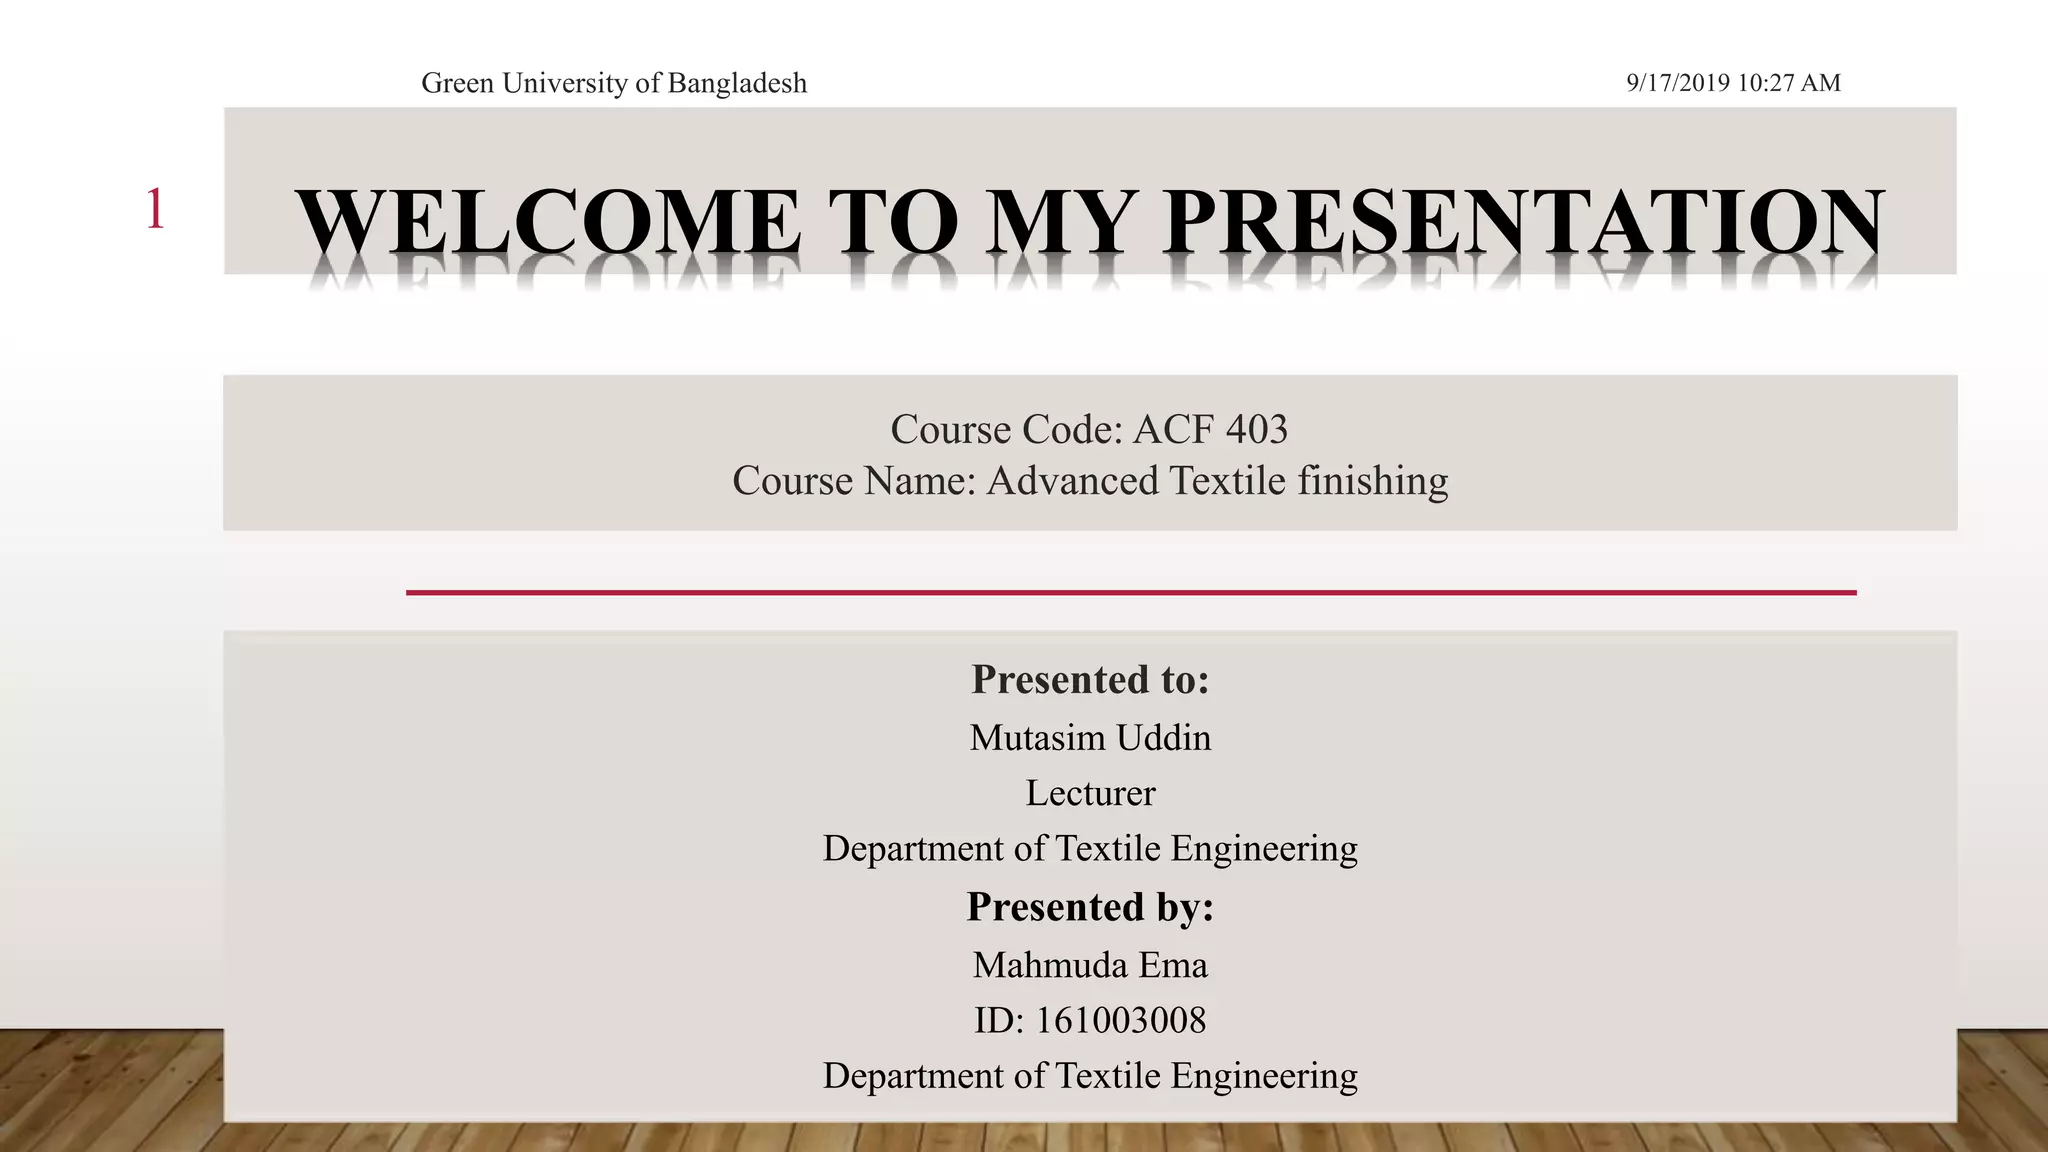
Task: Click the slide number 1
Action: (154, 210)
